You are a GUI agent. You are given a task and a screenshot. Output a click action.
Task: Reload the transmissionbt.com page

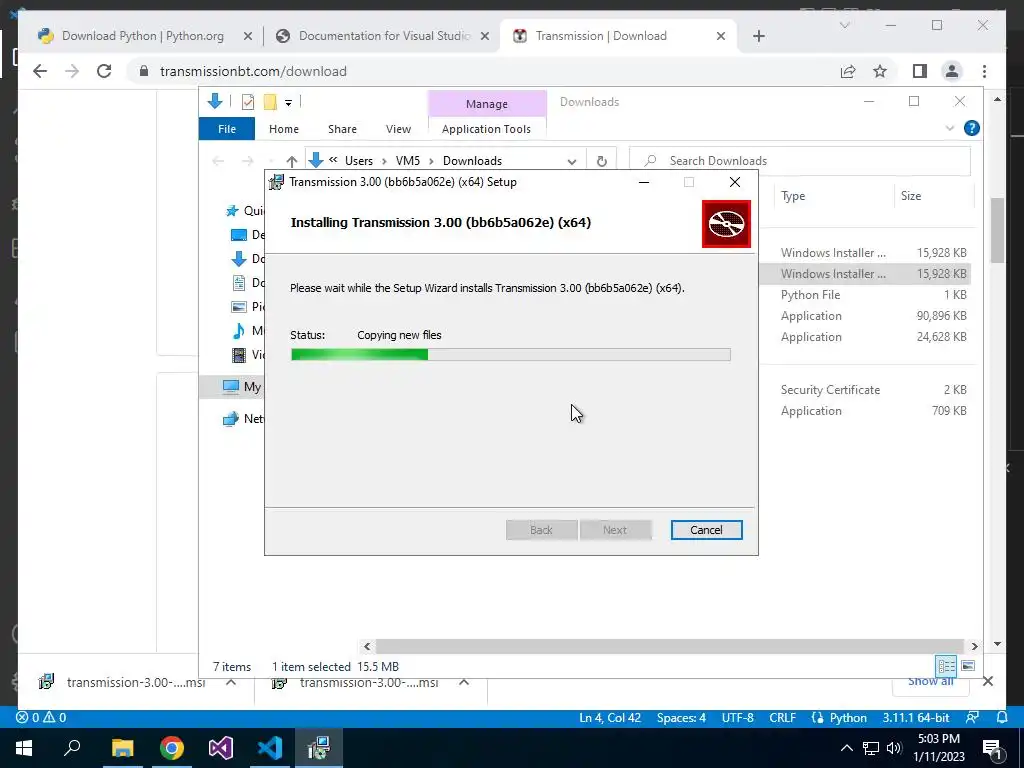click(104, 71)
